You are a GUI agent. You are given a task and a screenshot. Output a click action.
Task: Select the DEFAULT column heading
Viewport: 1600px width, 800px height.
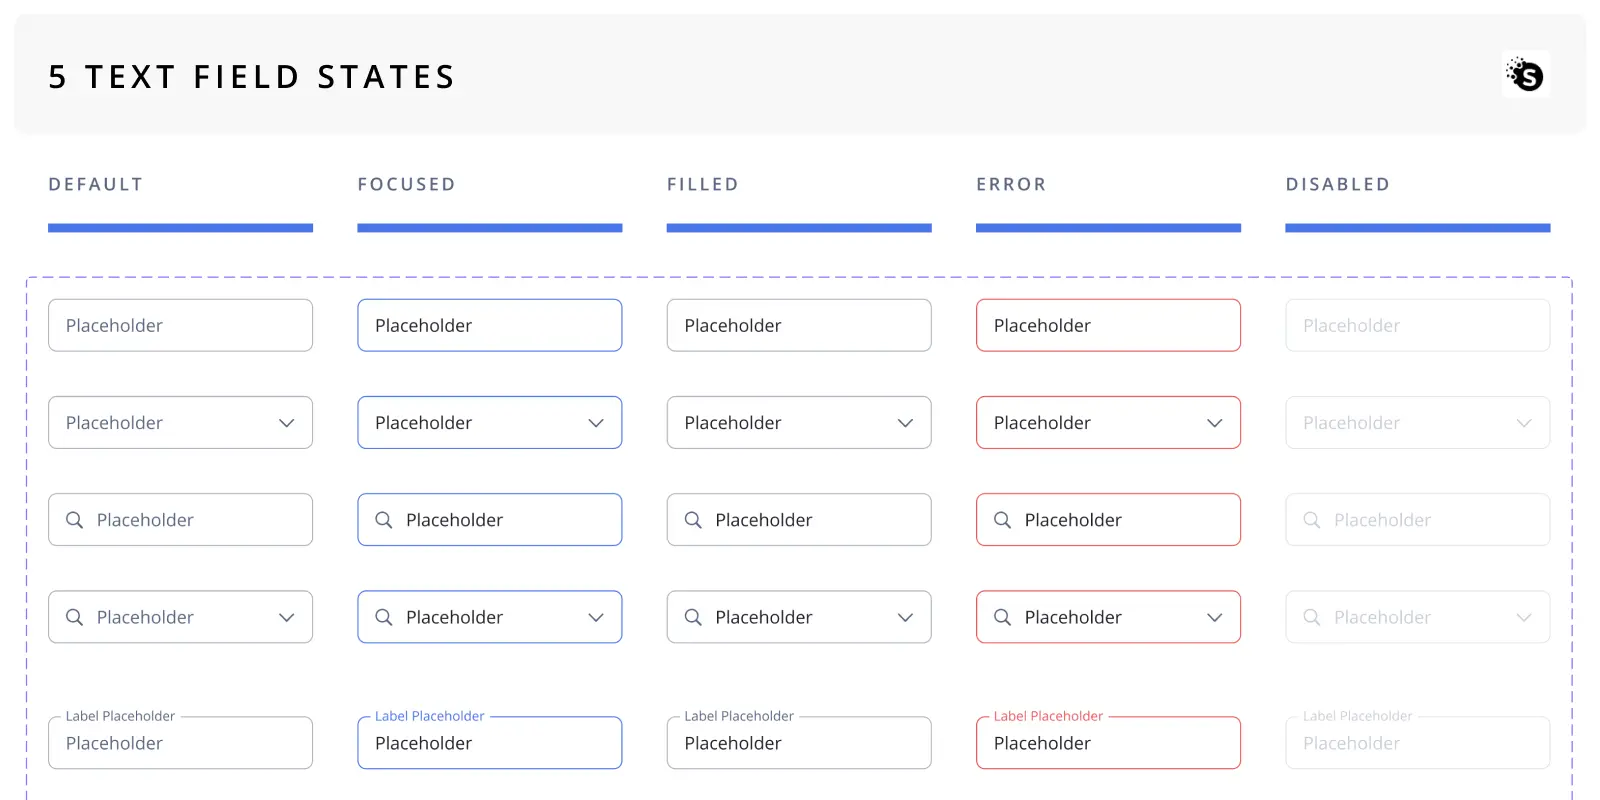point(96,184)
